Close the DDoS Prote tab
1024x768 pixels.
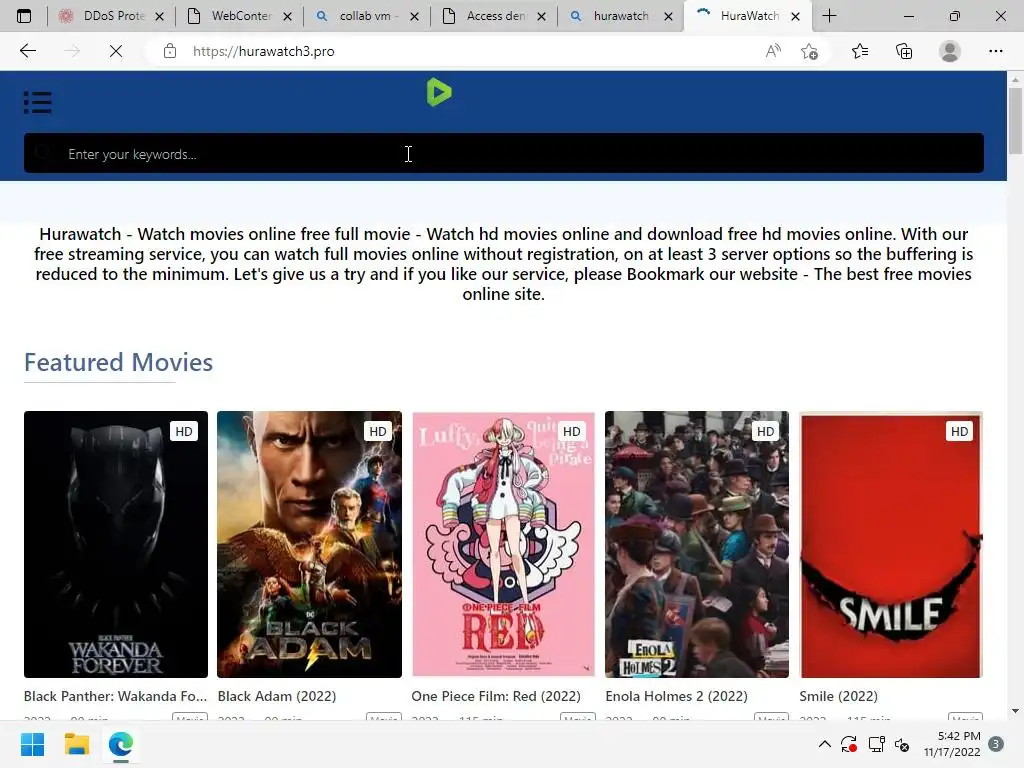[159, 17]
